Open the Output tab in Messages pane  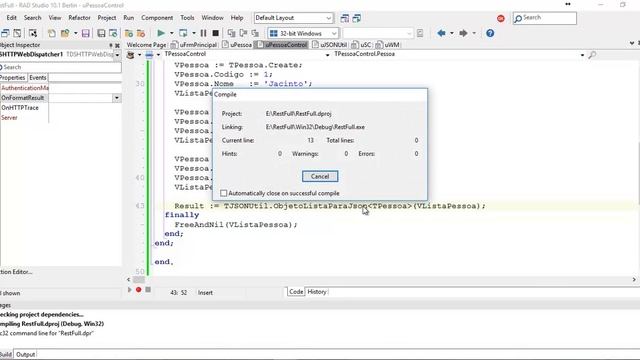(25, 354)
